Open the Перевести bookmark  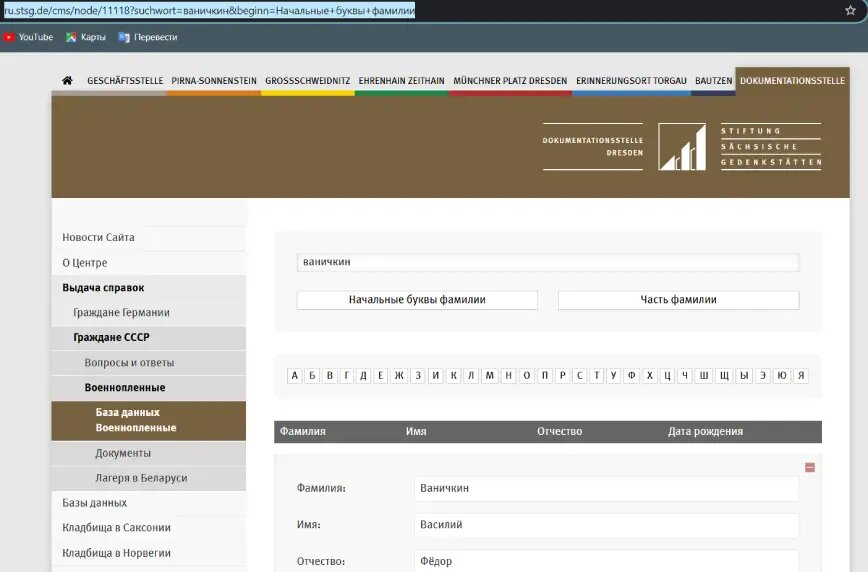[x=148, y=37]
